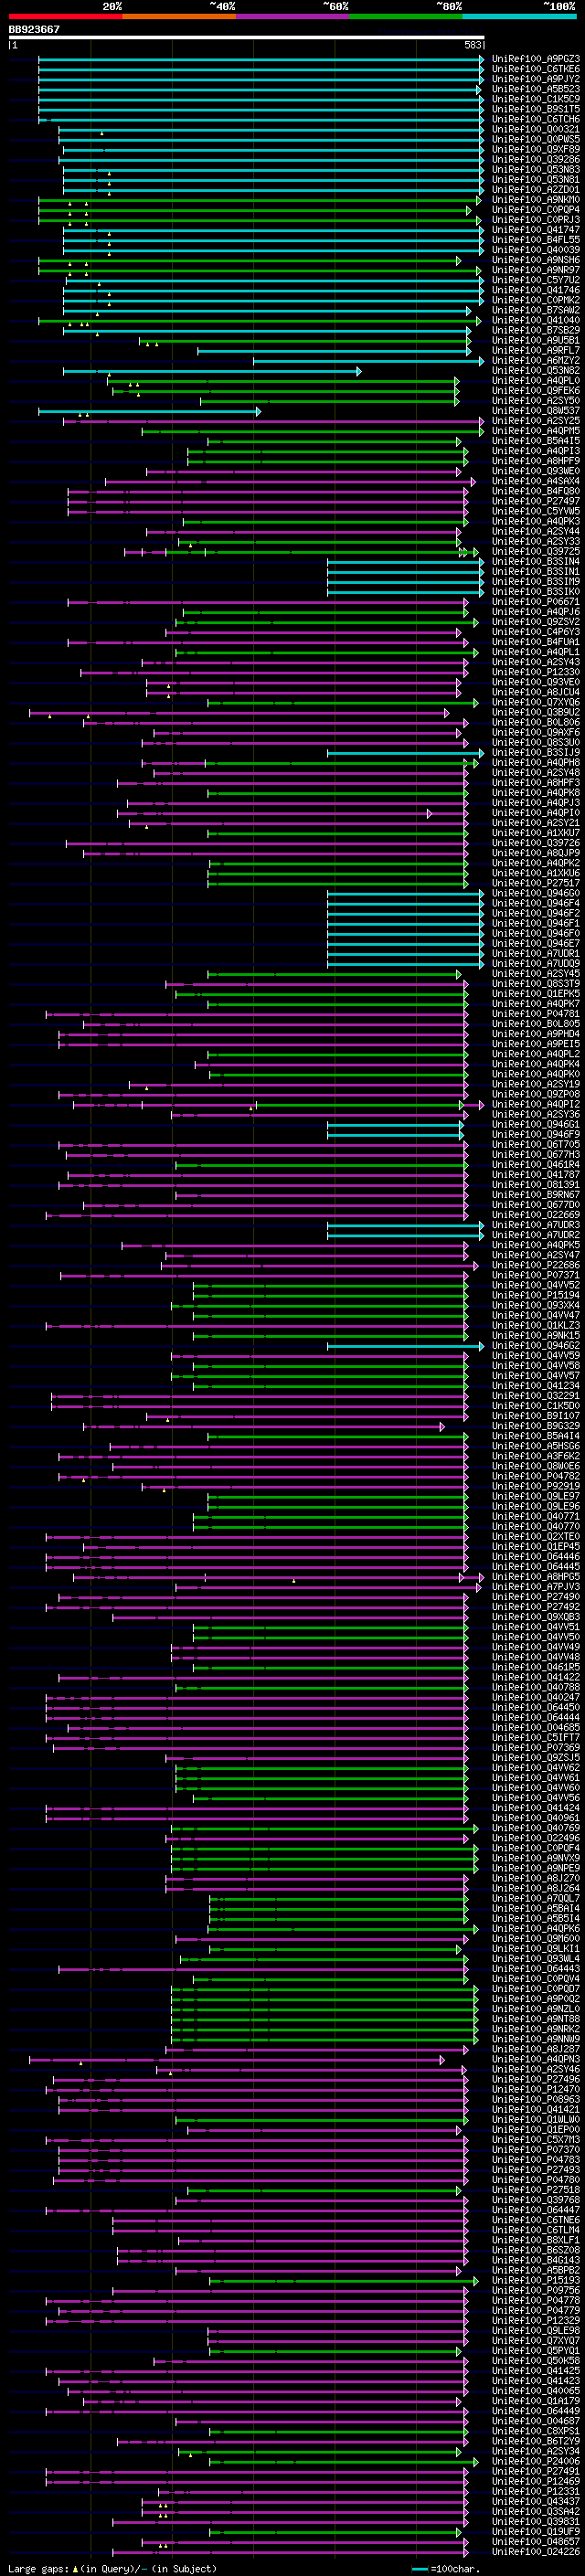Select the UniRef100_Q39725 entry

click(x=536, y=552)
